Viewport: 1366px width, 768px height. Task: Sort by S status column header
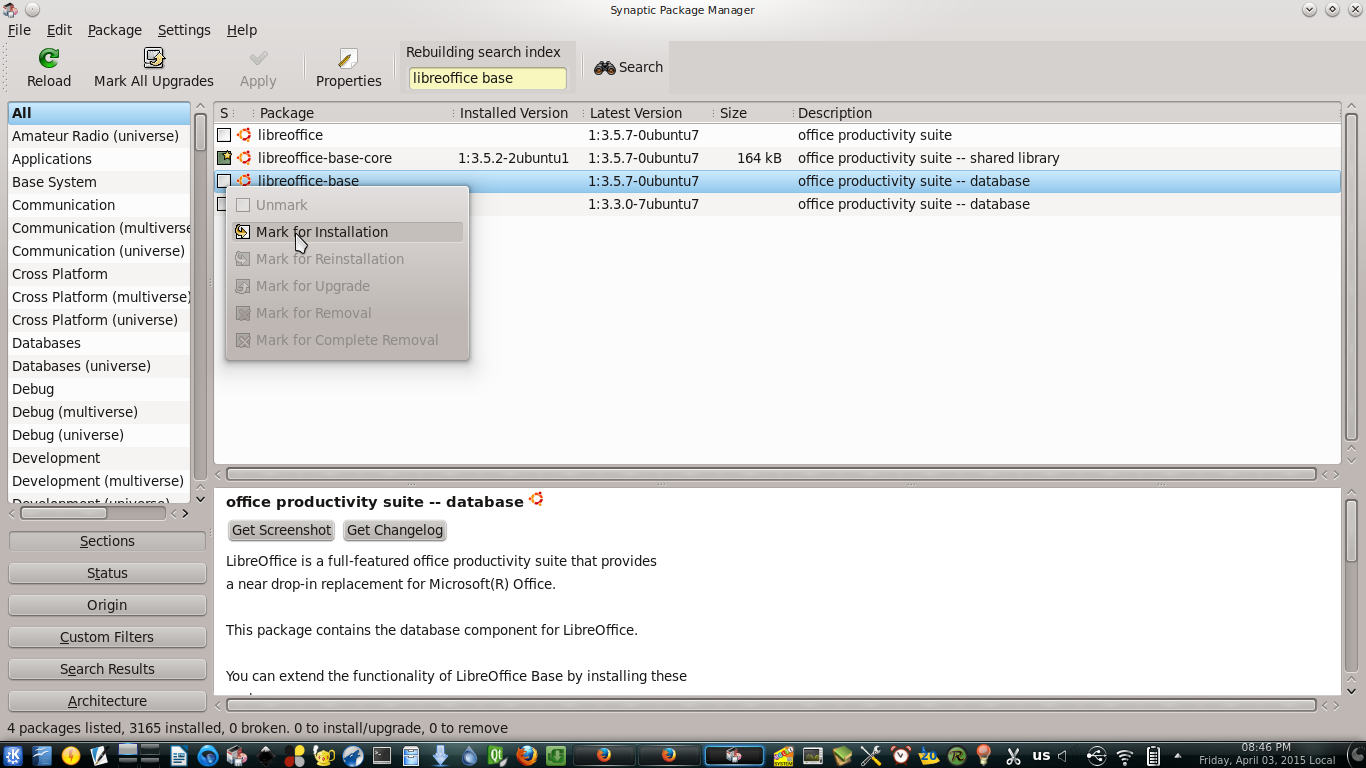tap(224, 113)
